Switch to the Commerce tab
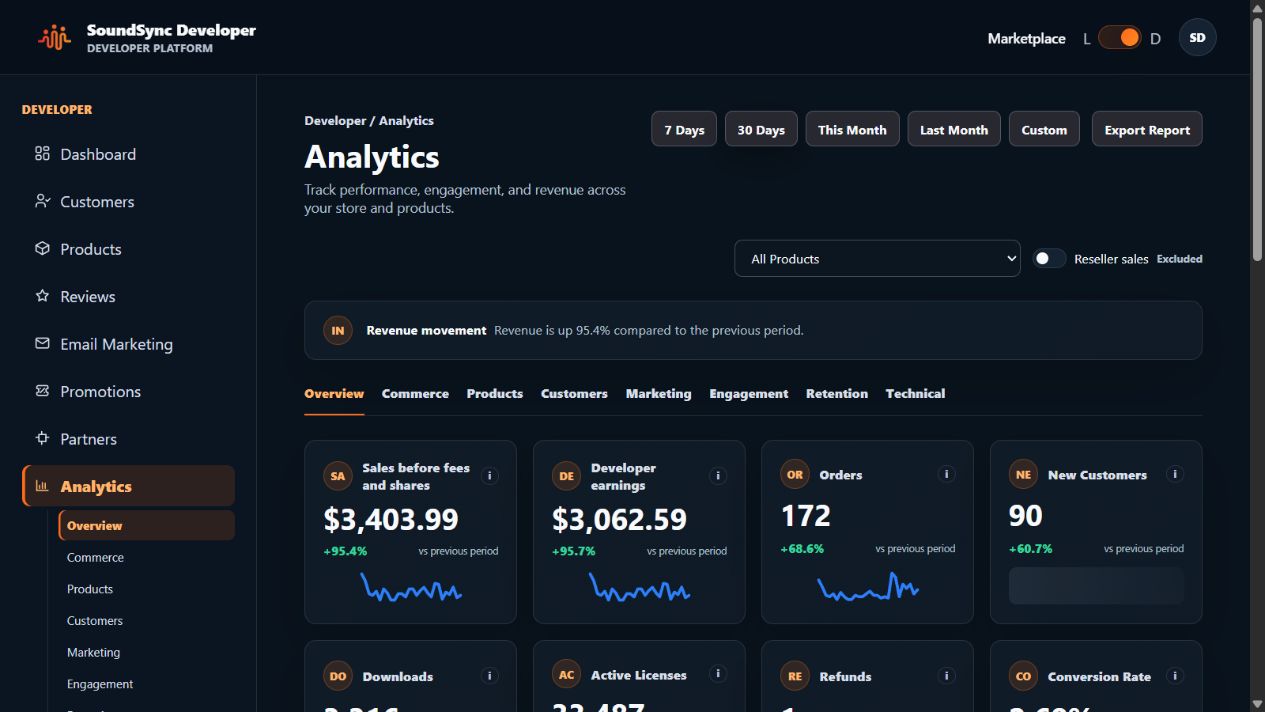Image resolution: width=1265 pixels, height=712 pixels. (x=415, y=394)
